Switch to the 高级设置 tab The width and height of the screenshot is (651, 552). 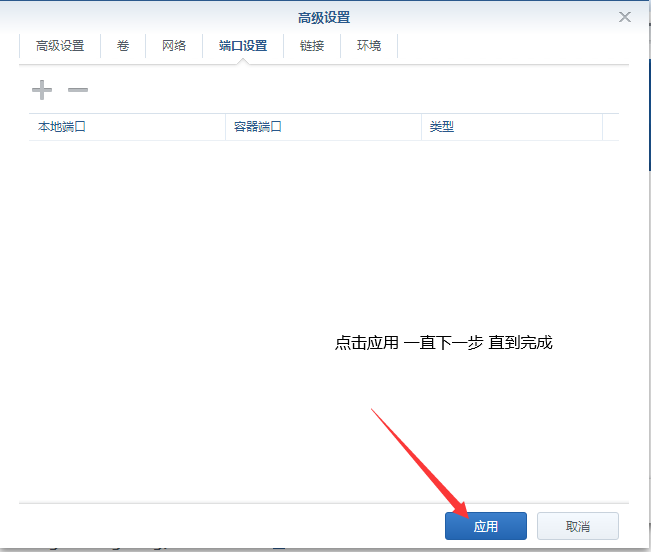click(x=60, y=46)
